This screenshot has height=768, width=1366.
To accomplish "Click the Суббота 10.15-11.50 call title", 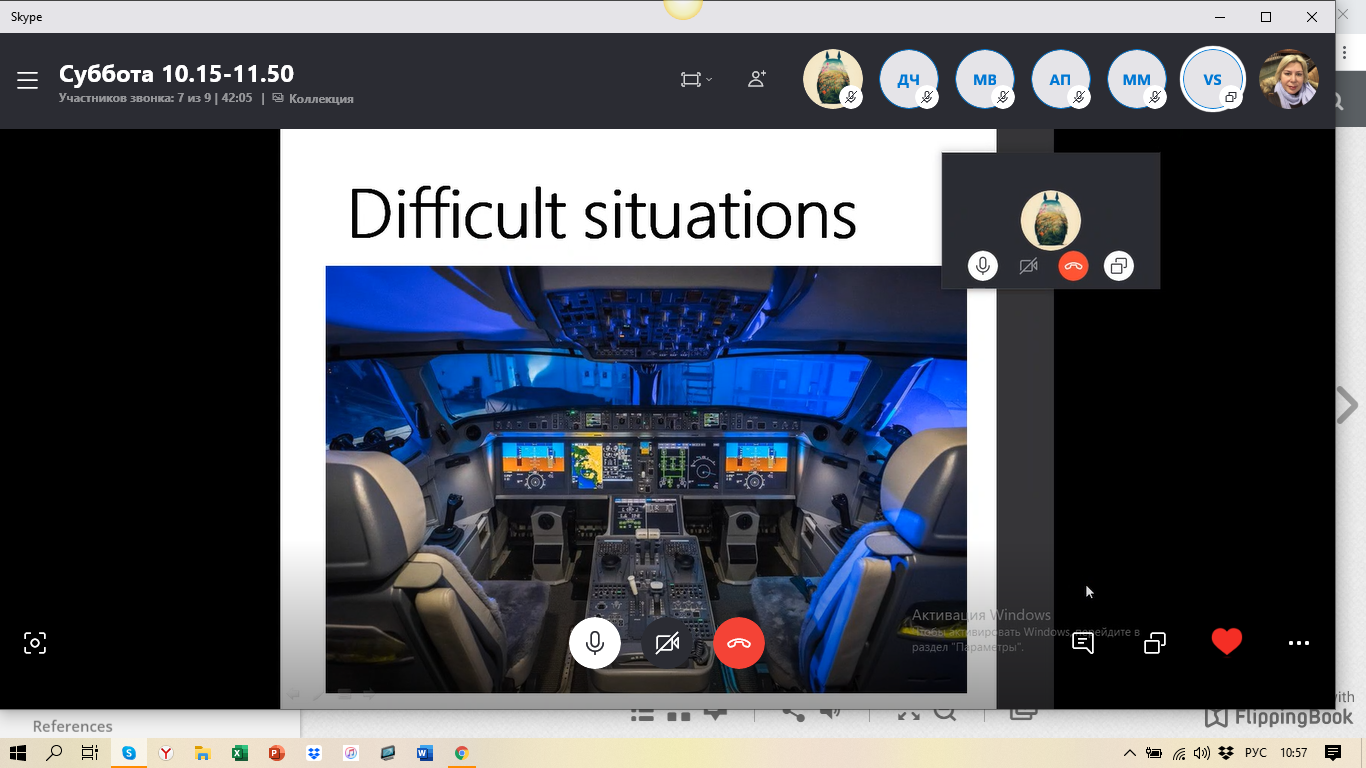I will coord(176,74).
